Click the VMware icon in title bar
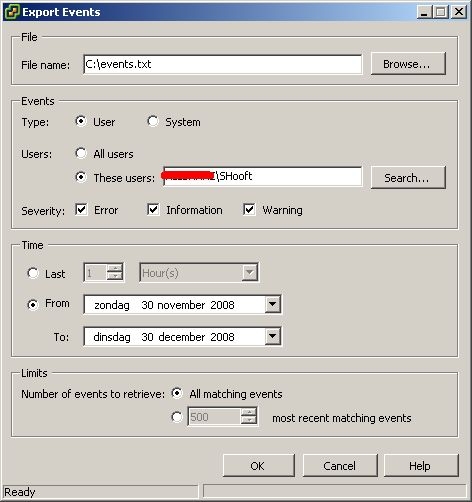 click(x=12, y=12)
